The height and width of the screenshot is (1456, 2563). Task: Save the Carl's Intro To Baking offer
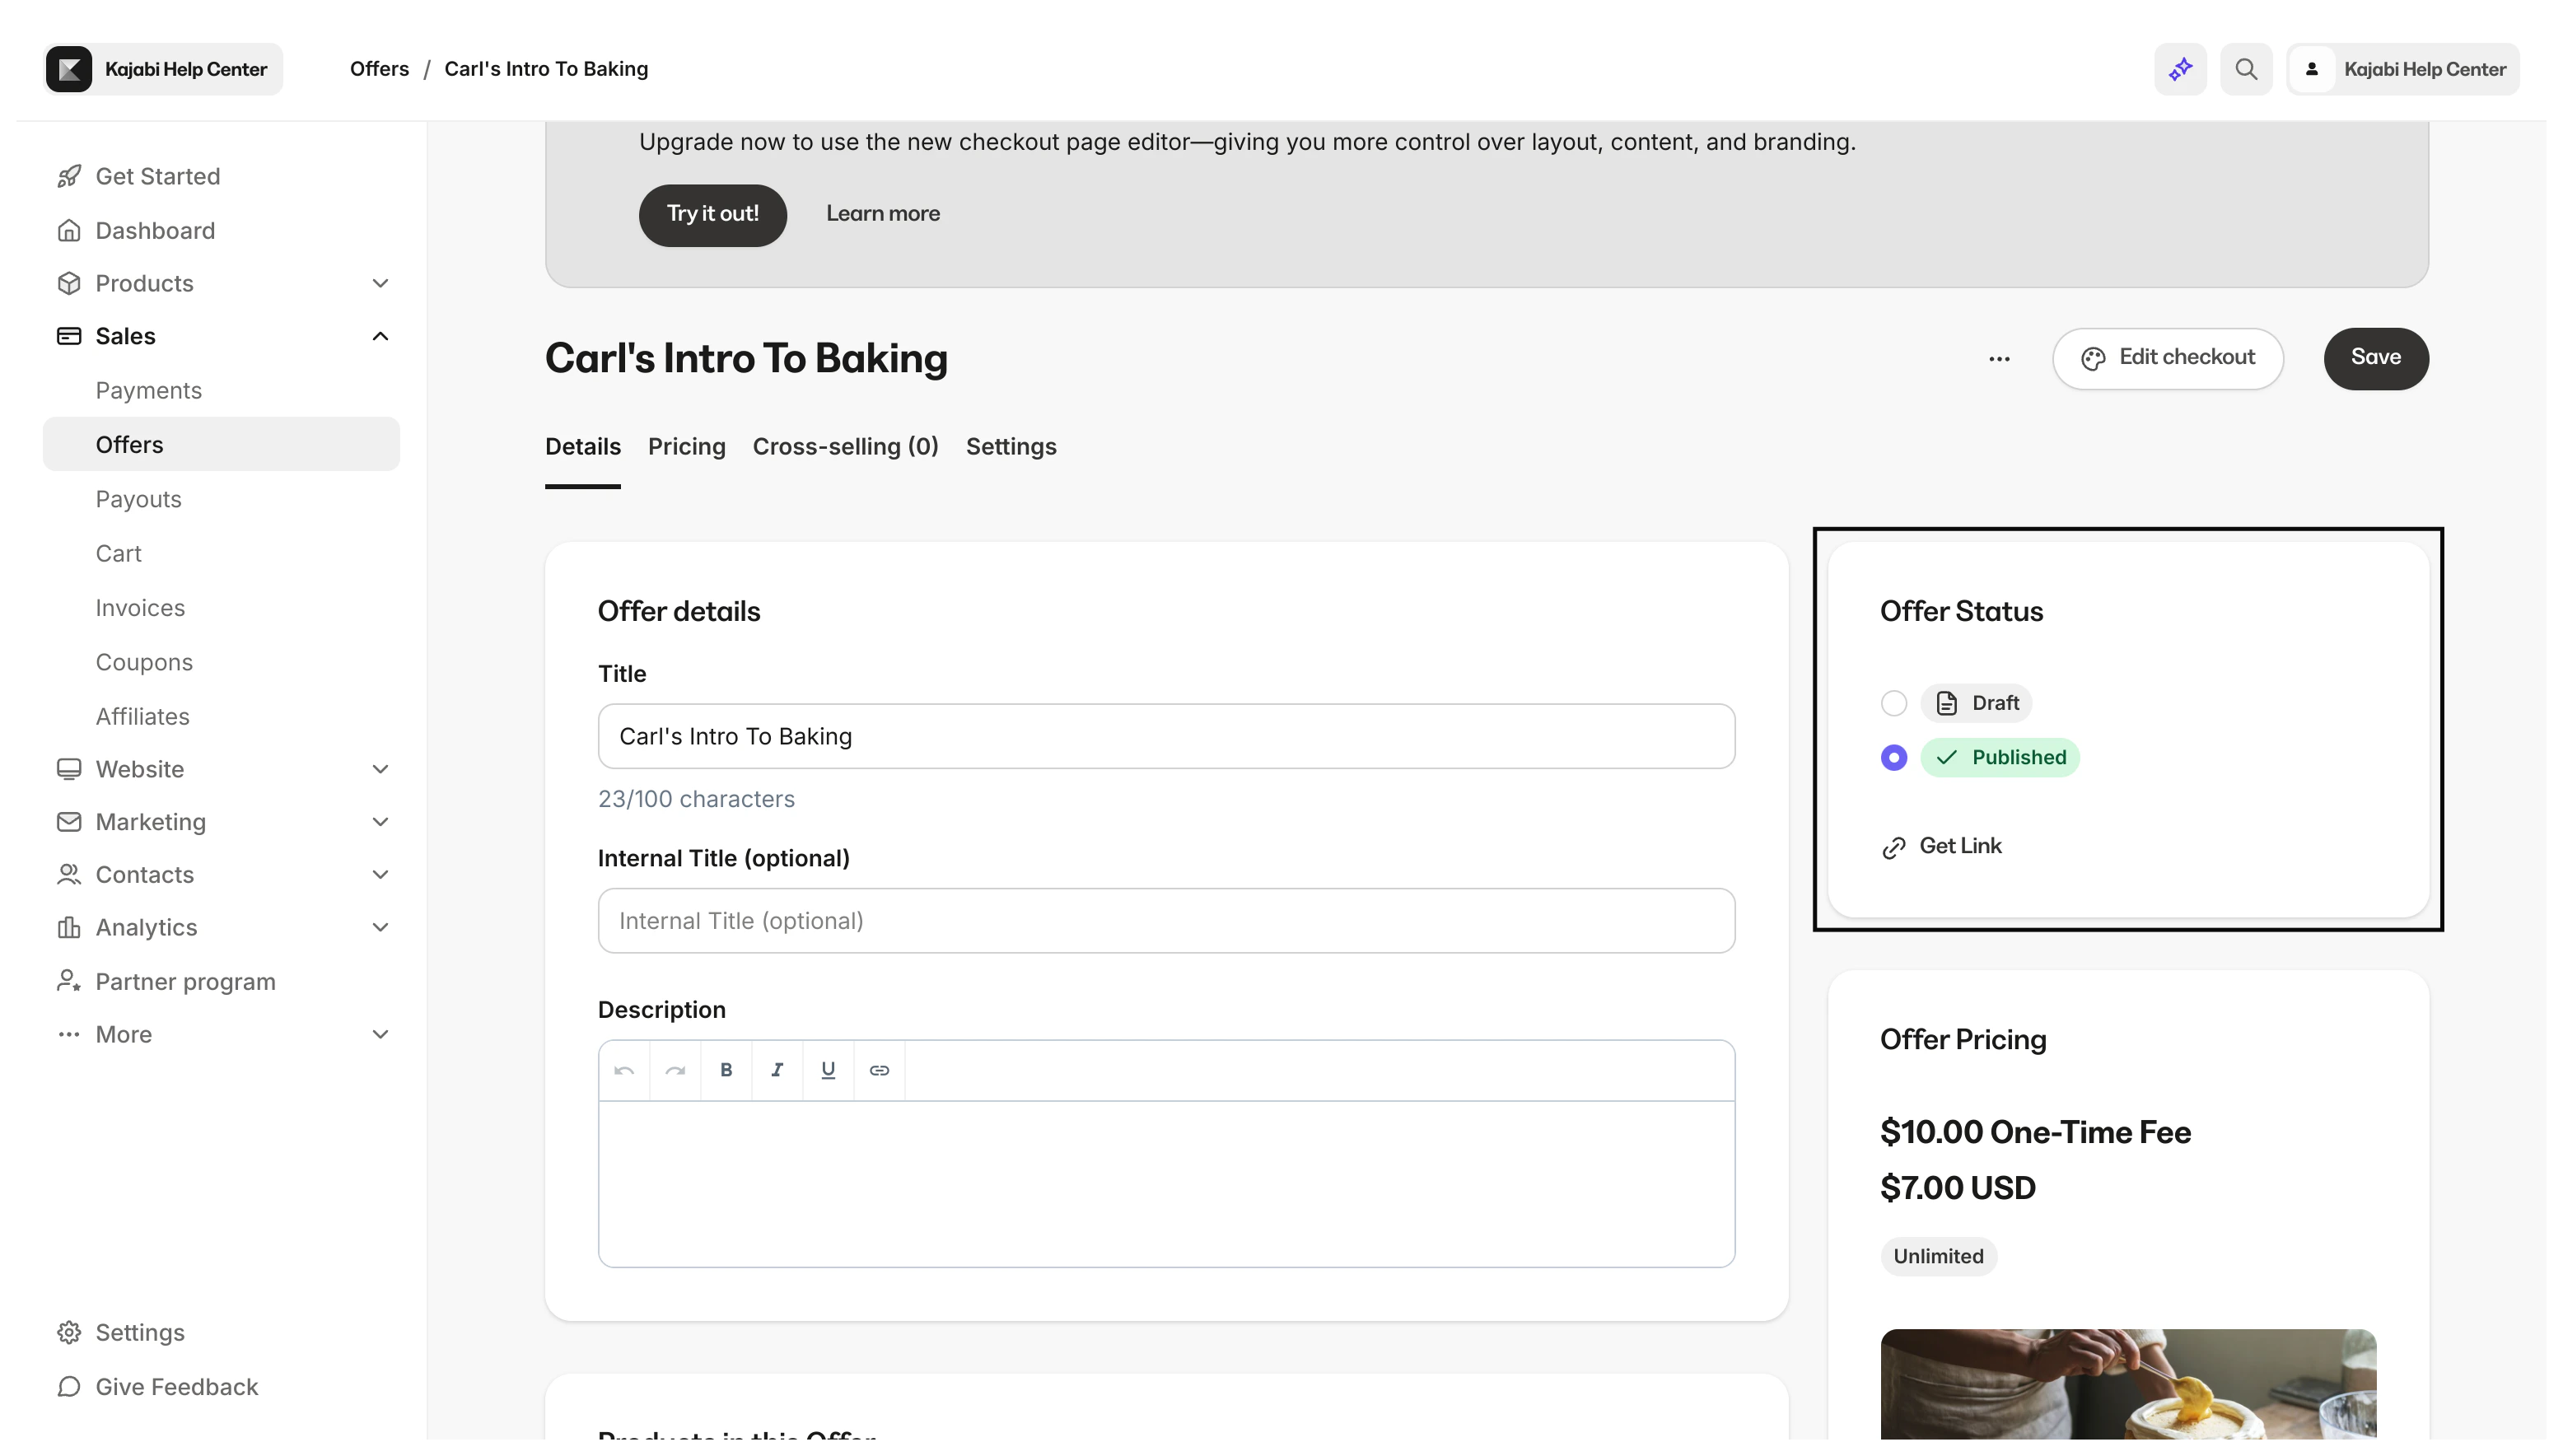coord(2376,358)
